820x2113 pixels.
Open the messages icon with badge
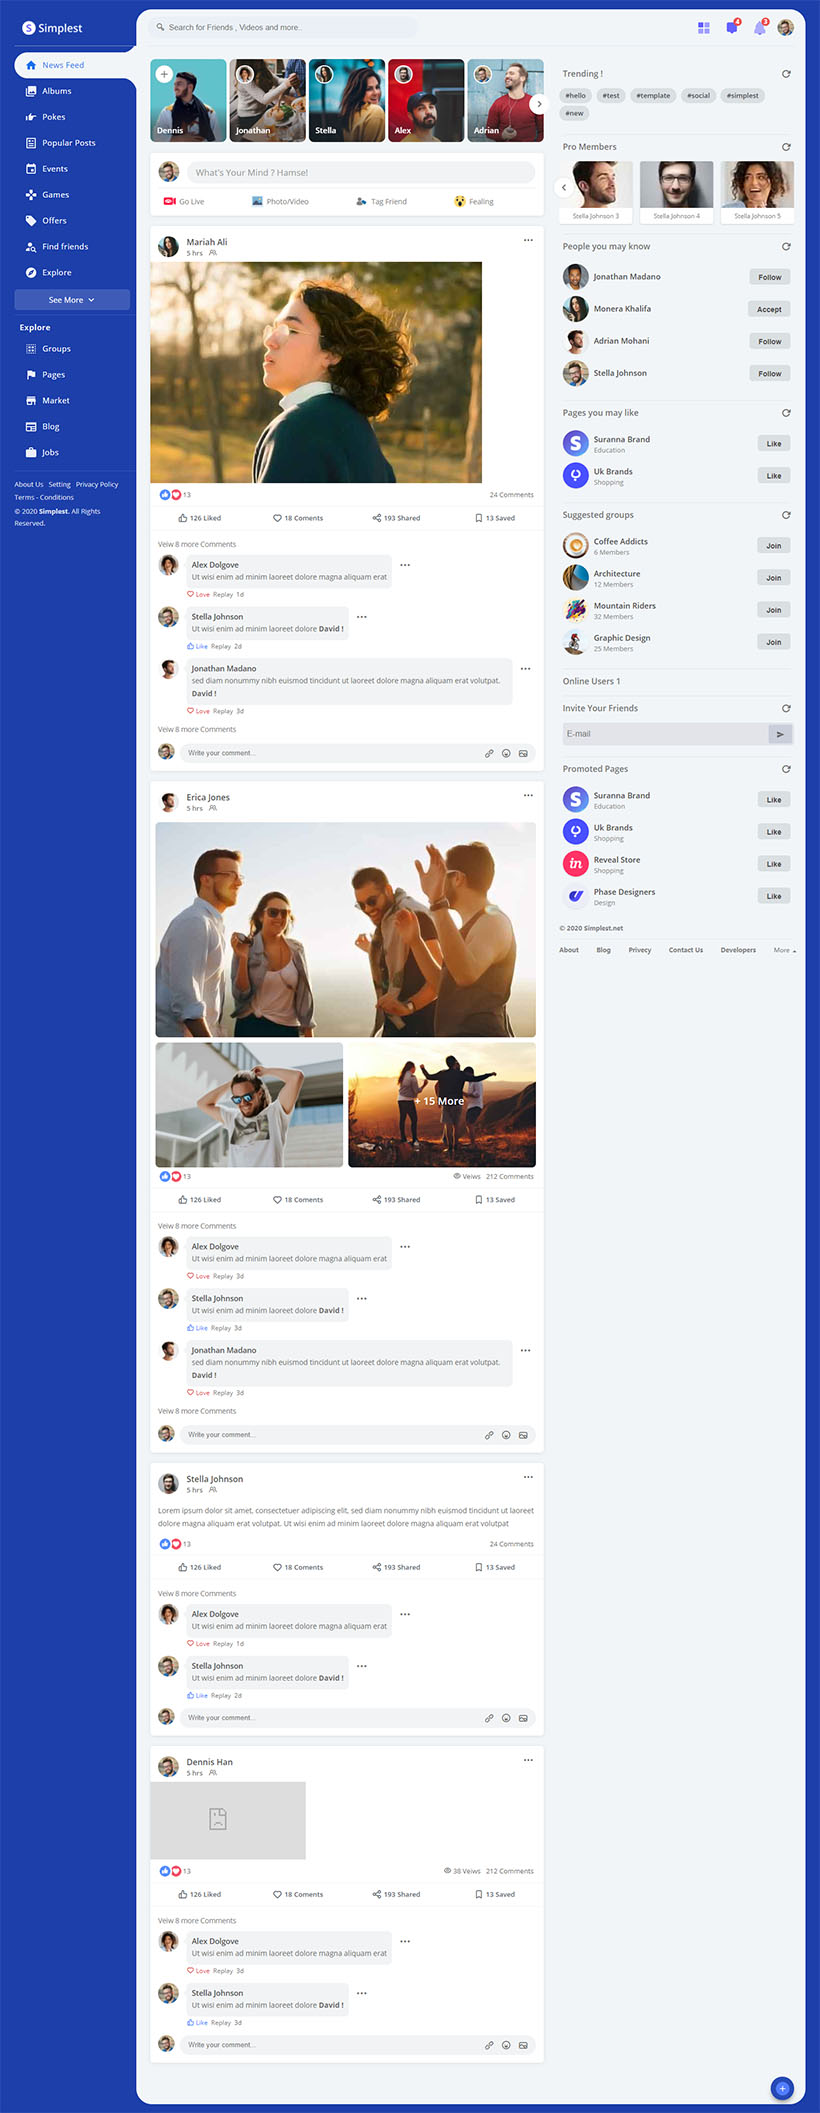point(732,27)
